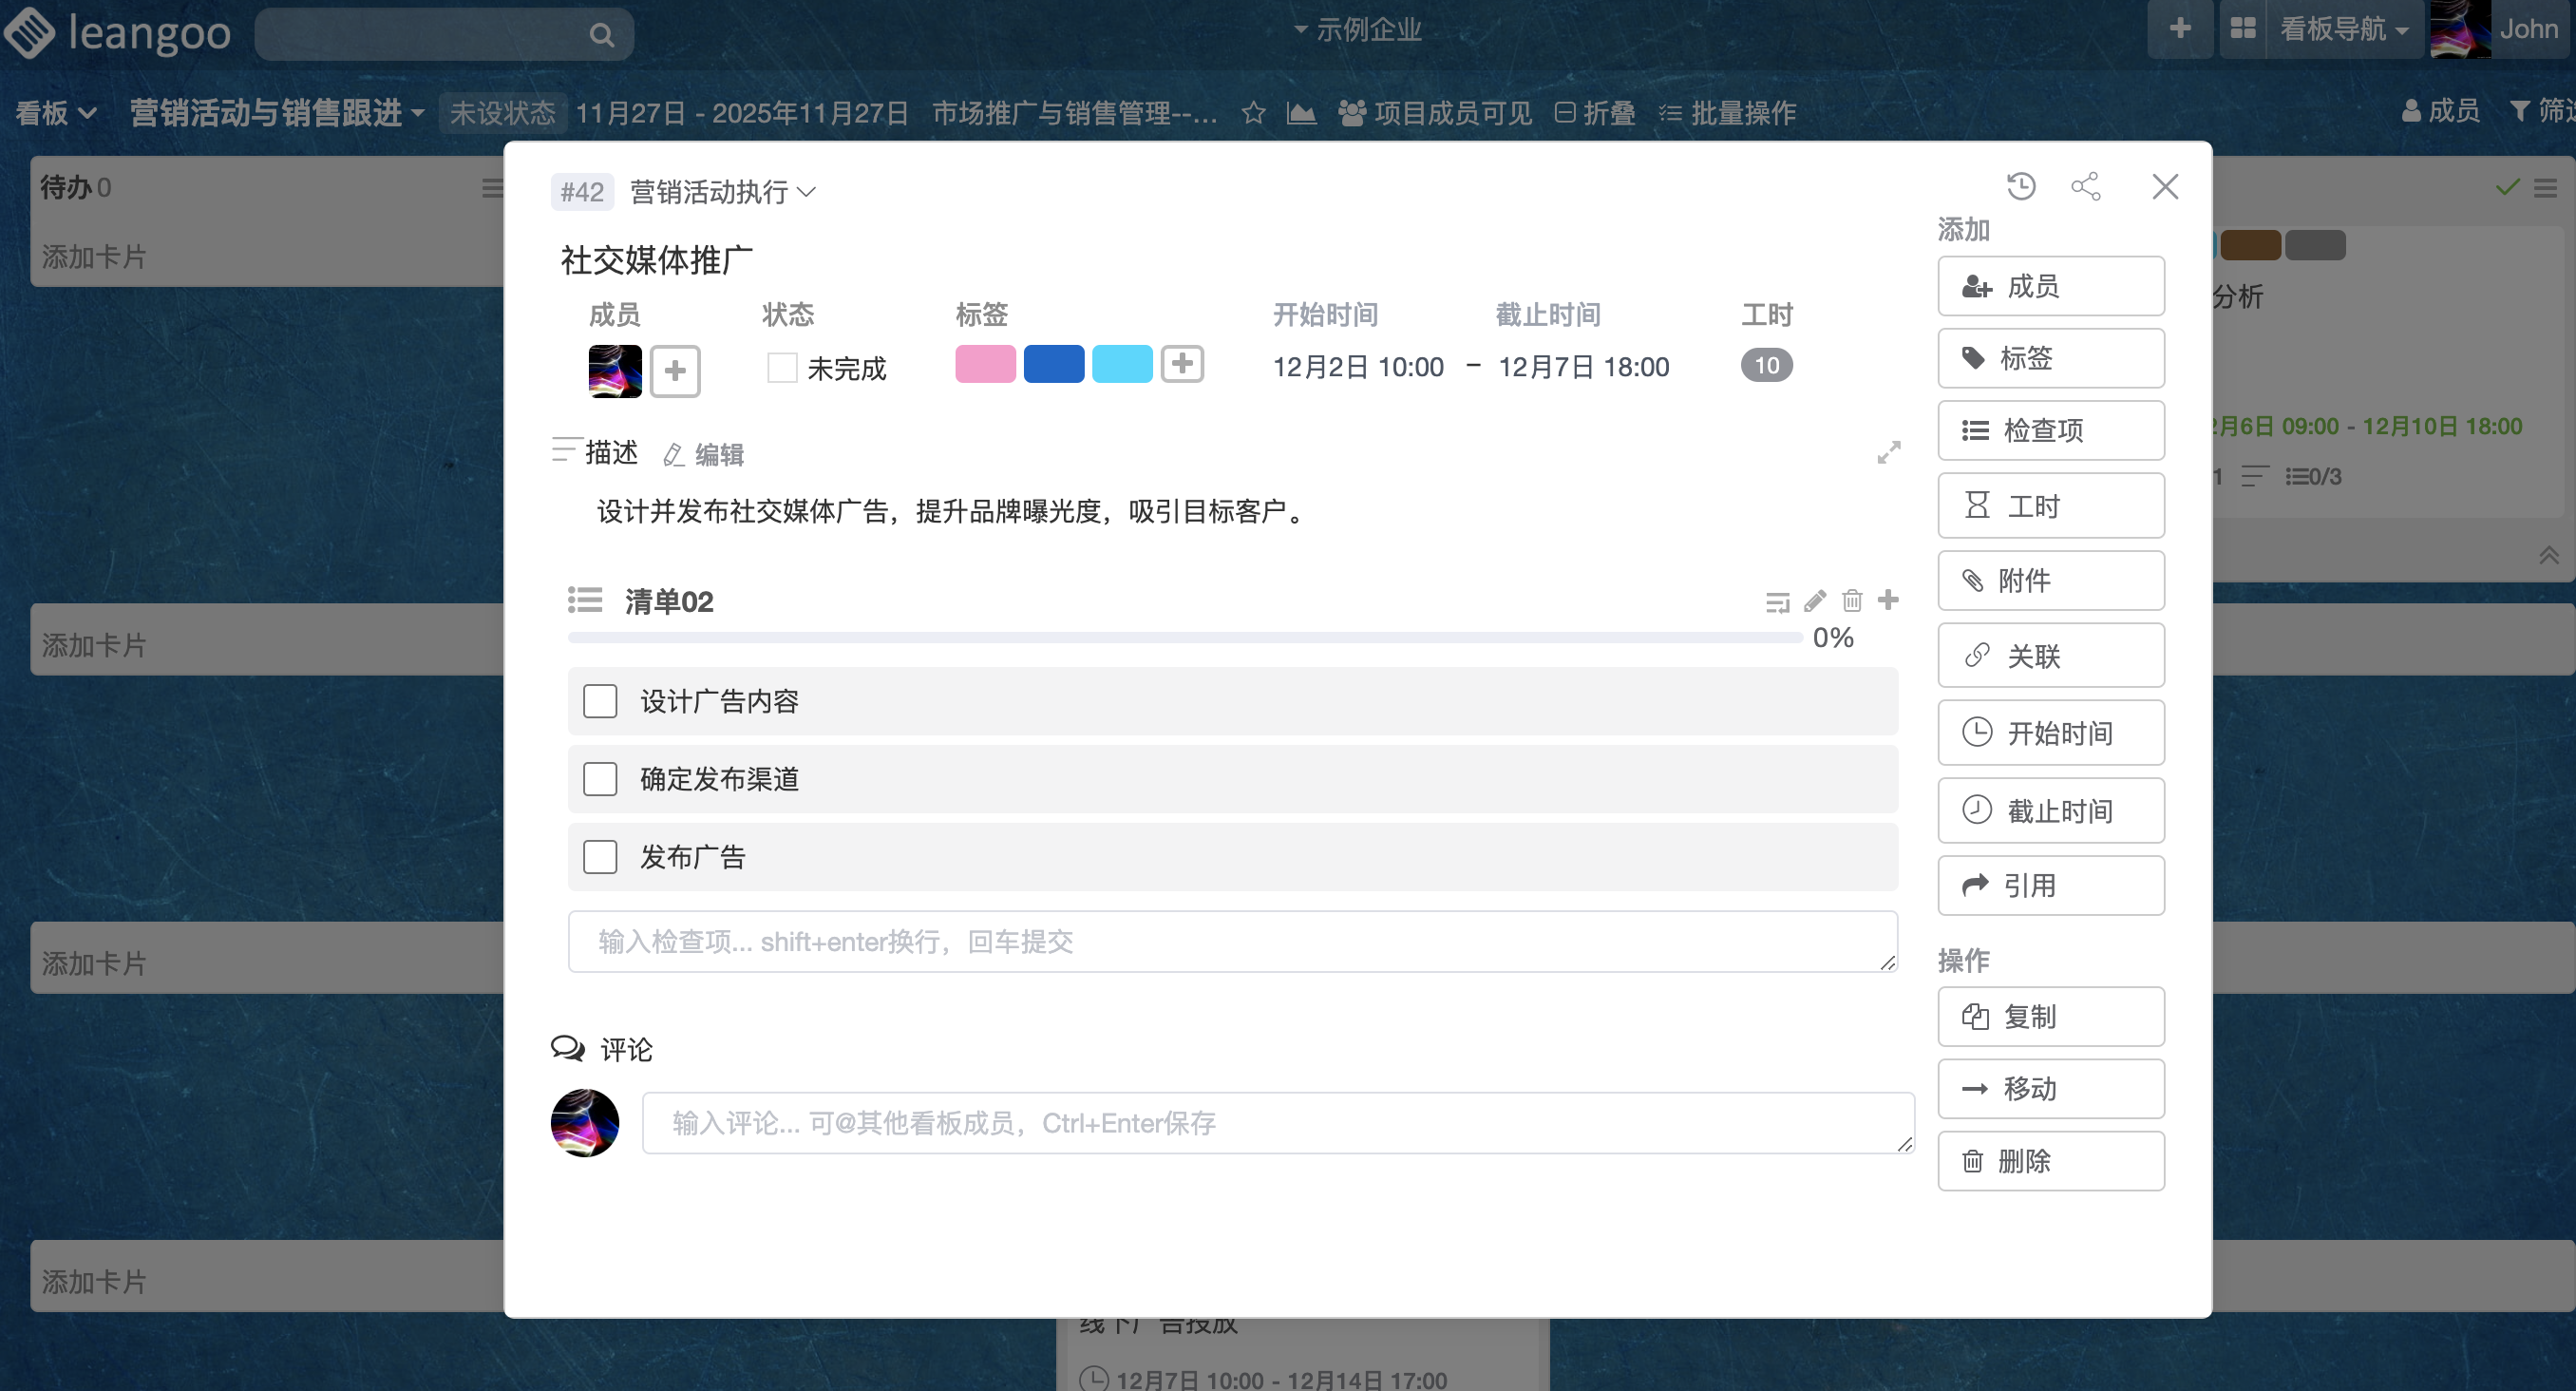Delete checklist 清单02 with trash icon
The height and width of the screenshot is (1391, 2576).
tap(1851, 600)
